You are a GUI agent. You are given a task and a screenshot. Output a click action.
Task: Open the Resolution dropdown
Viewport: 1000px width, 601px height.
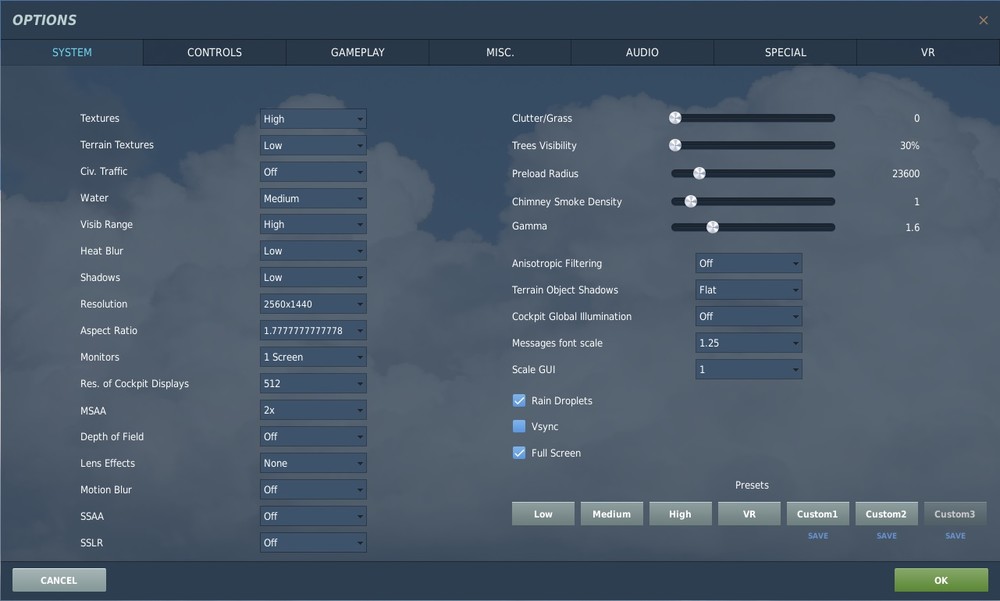tap(312, 303)
